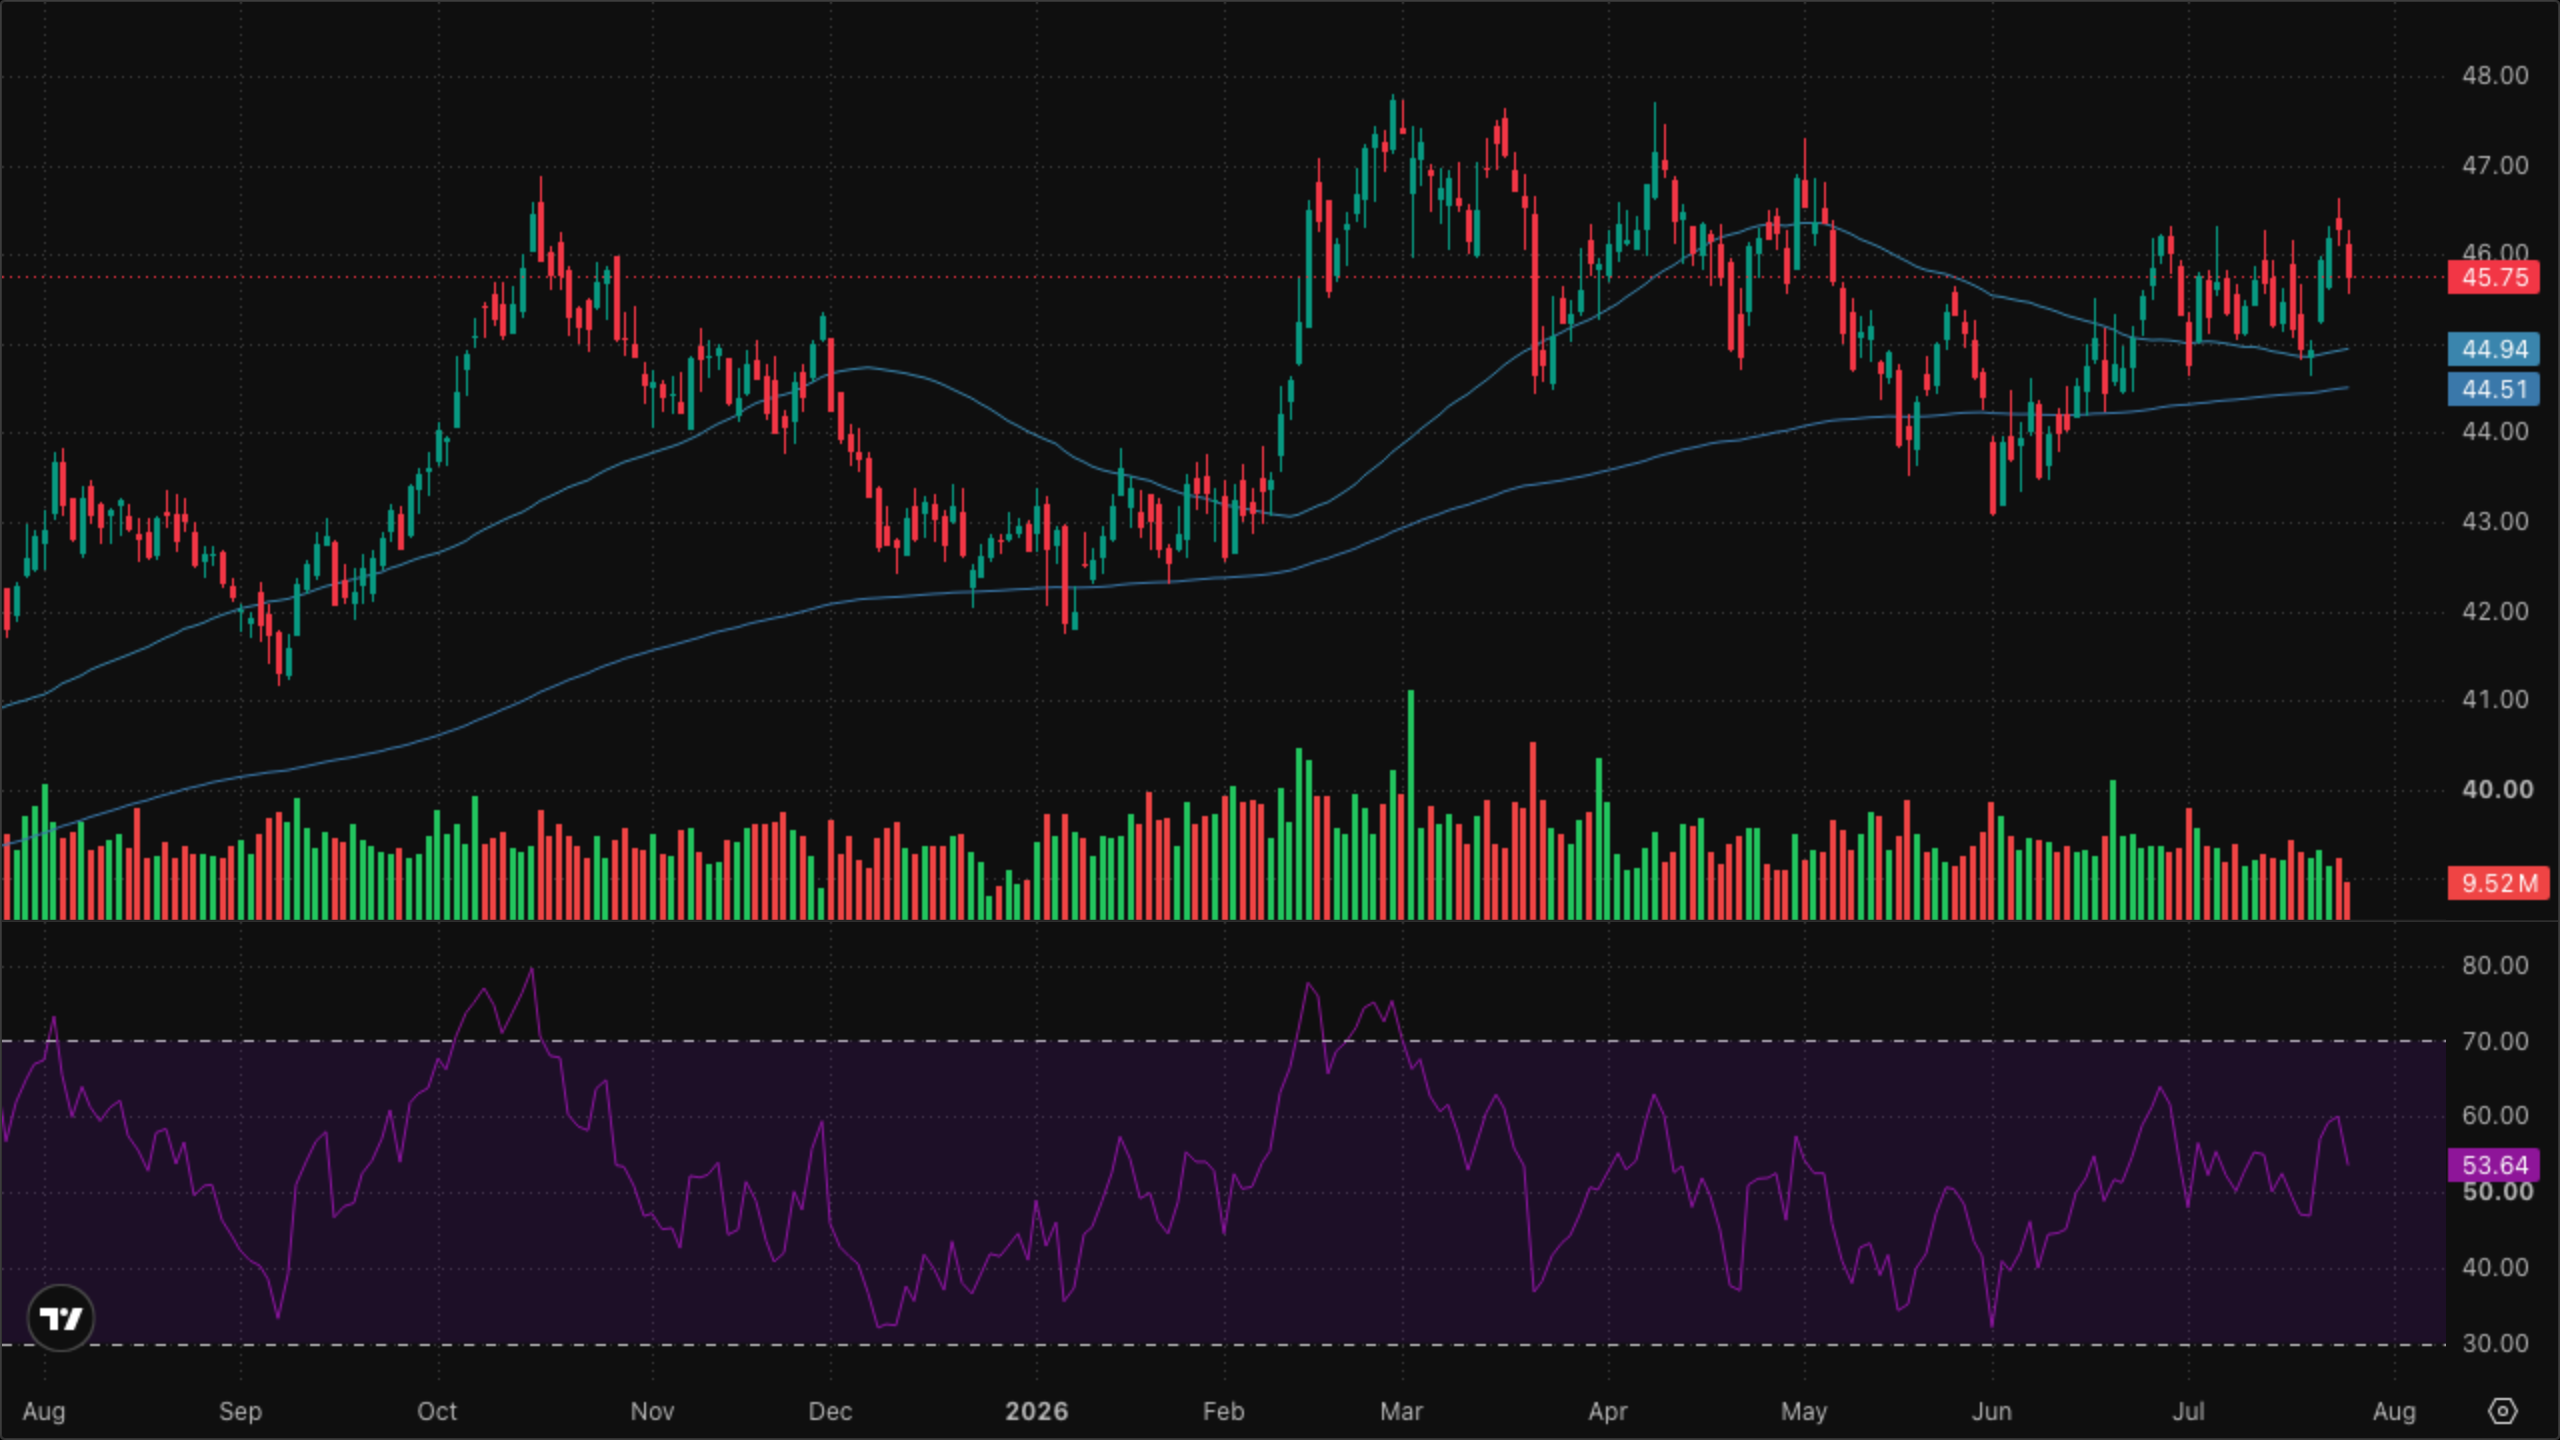Click the Jun label on time axis
The image size is (2560, 1440).
point(1991,1411)
